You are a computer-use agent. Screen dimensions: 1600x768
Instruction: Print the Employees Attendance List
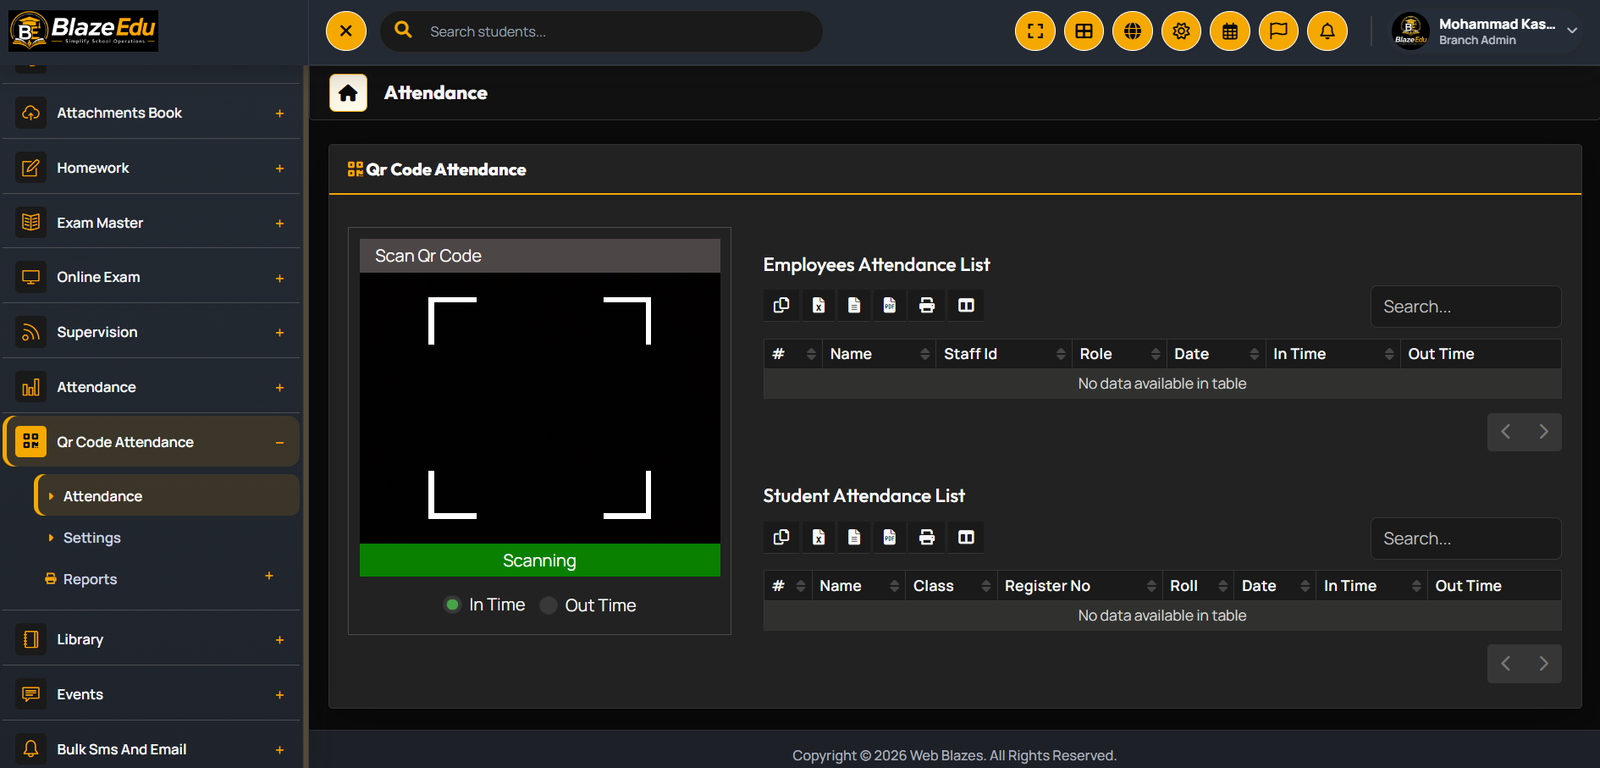coord(927,305)
